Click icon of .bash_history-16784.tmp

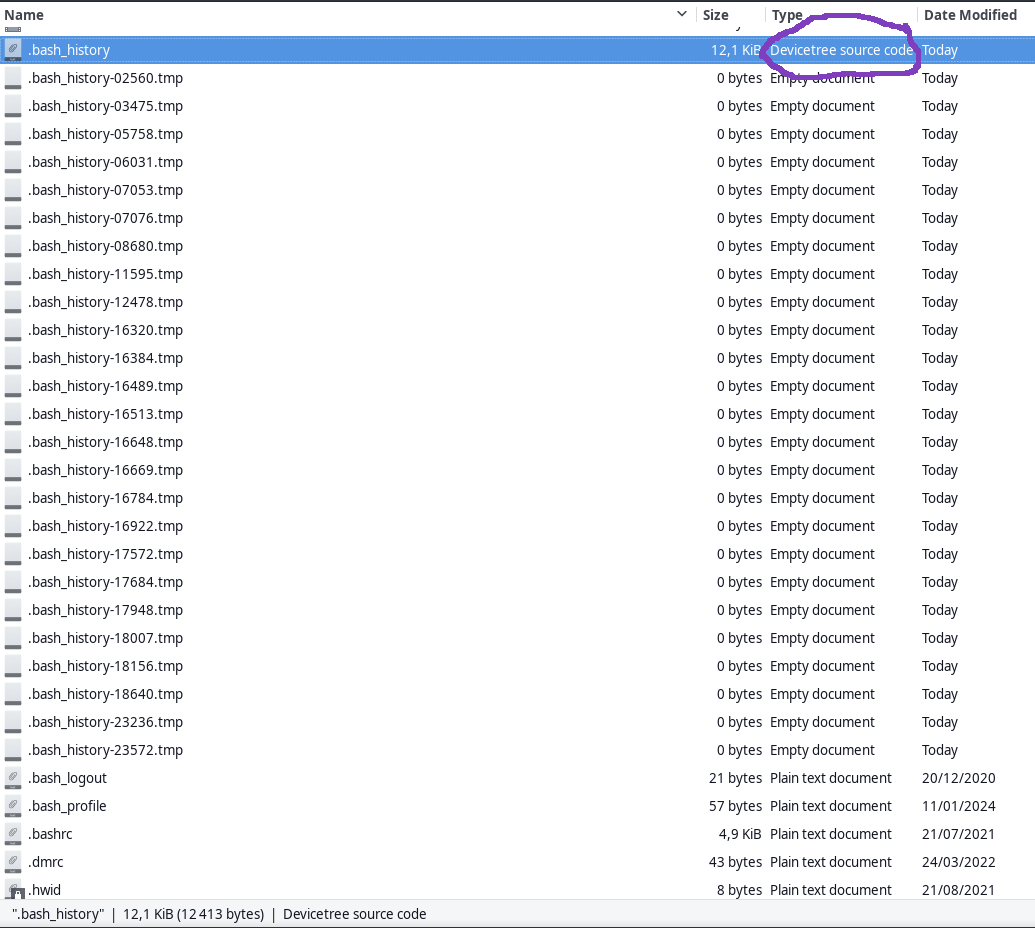pos(13,498)
